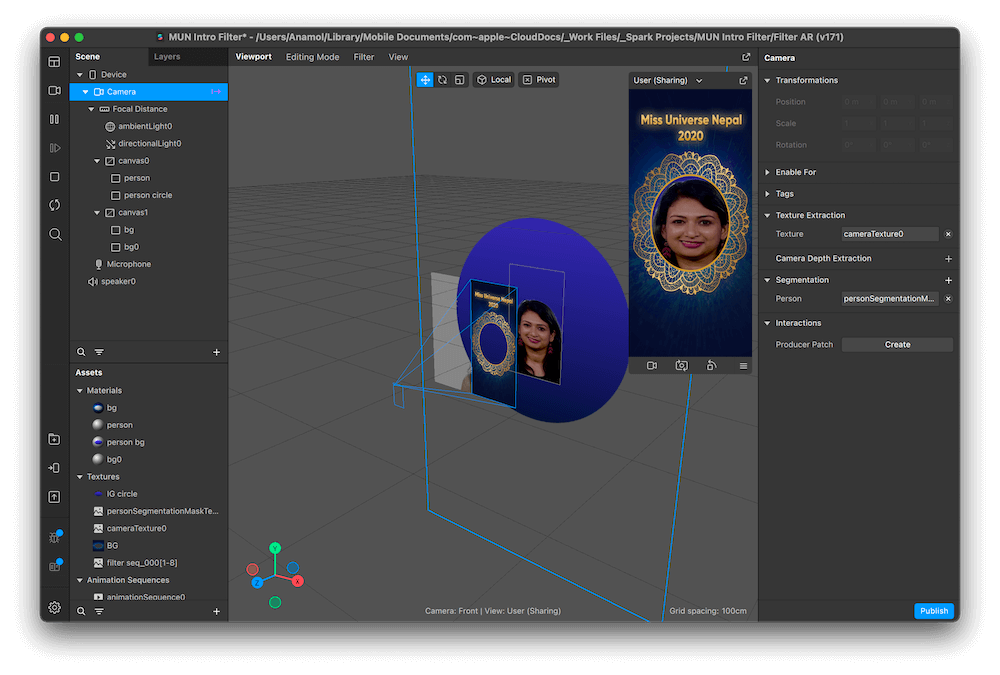Click the Restart loop icon in left toolbar

coord(54,205)
